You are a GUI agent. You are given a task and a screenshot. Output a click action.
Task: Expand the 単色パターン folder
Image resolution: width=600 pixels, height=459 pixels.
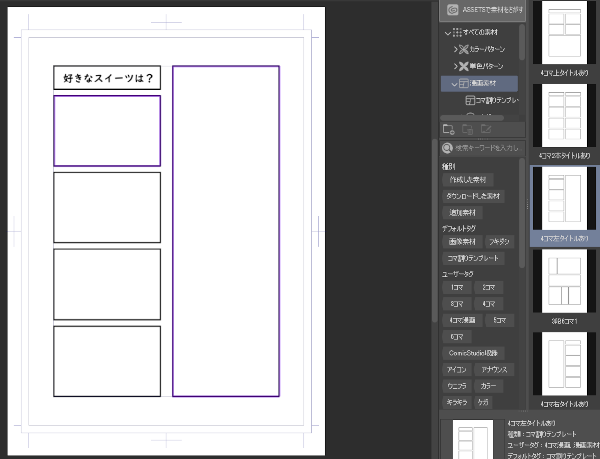coord(455,66)
